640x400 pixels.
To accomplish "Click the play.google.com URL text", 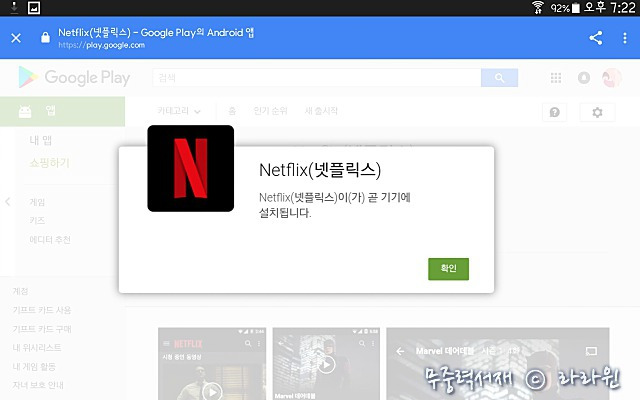I will coord(102,45).
